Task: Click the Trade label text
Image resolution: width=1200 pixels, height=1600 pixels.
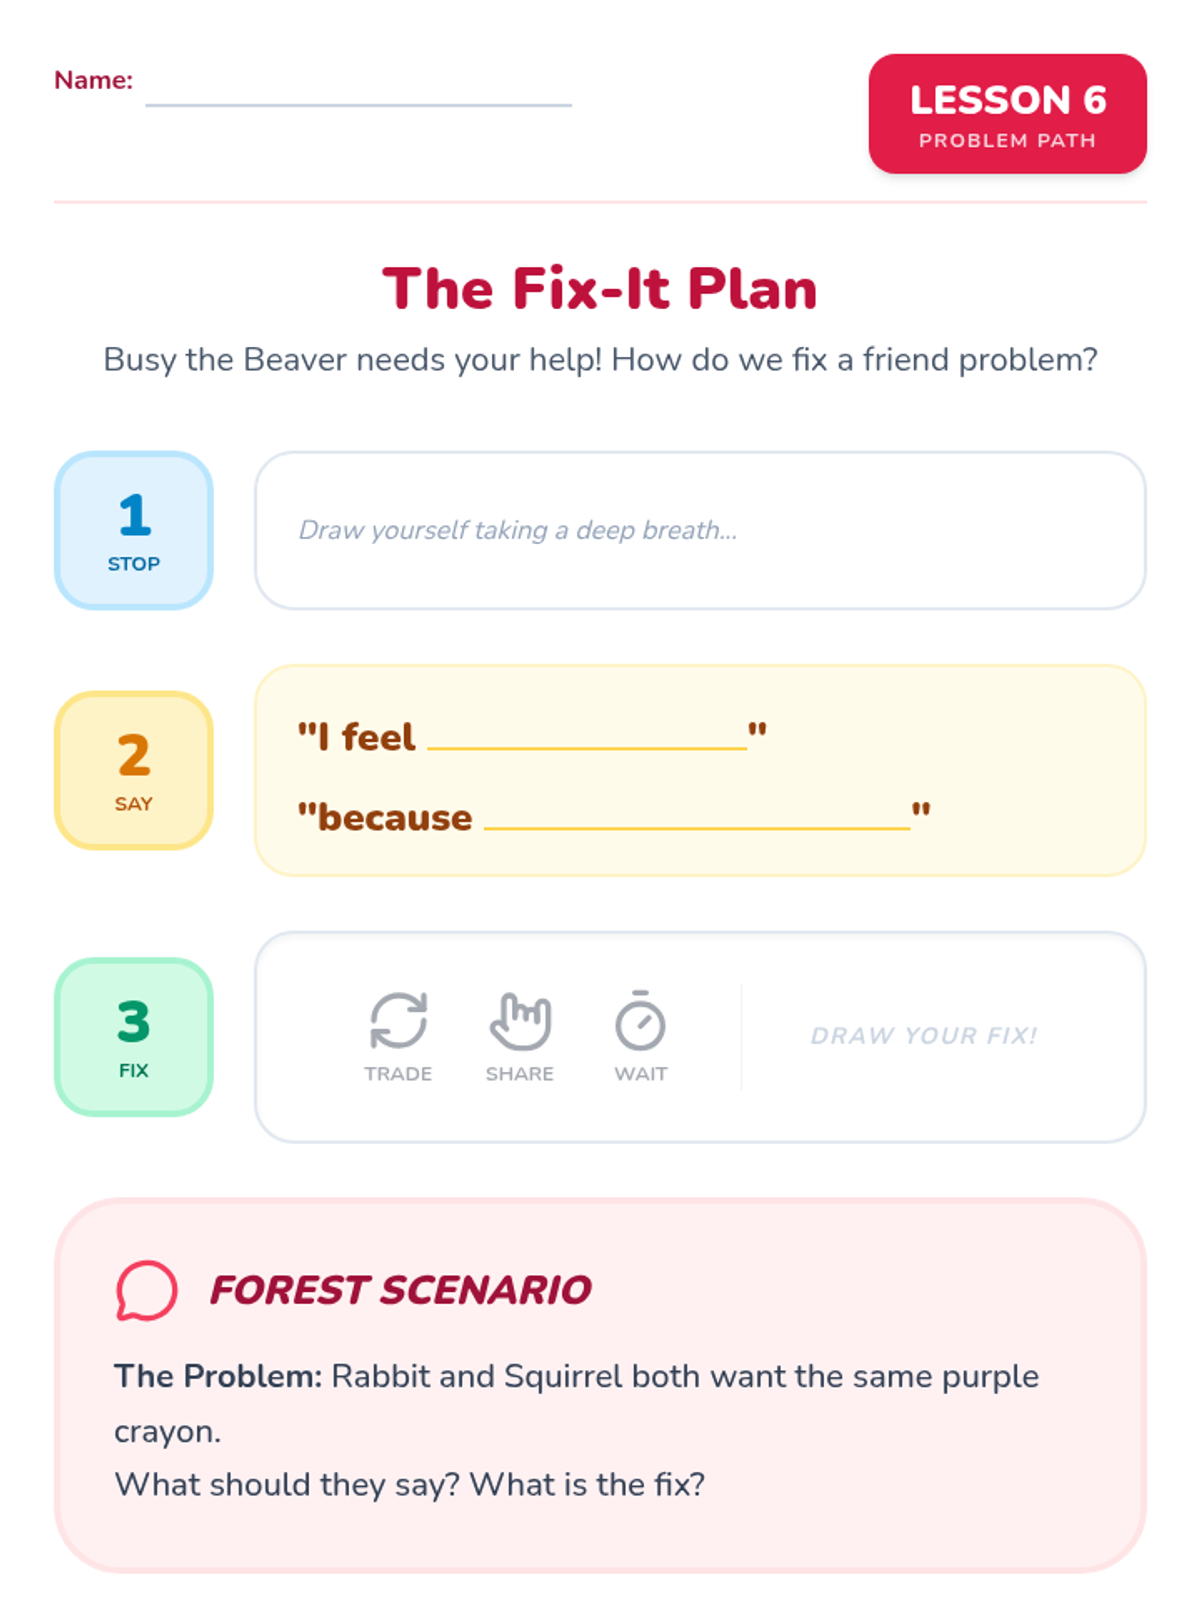Action: pos(398,1074)
